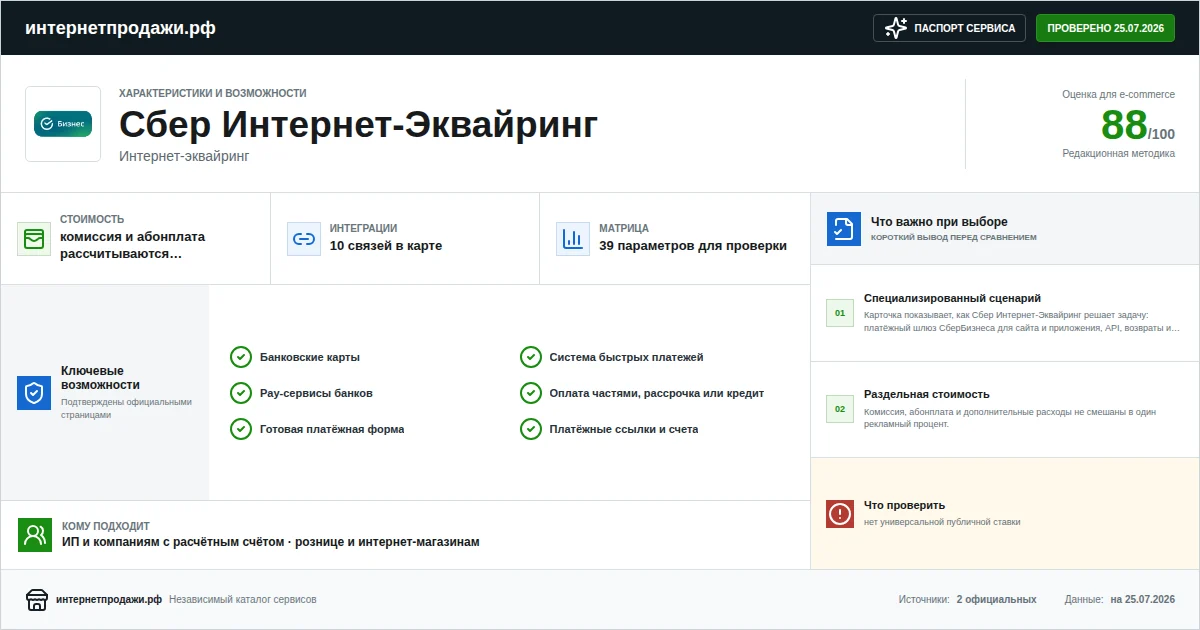Click the Pay-сервисы банков label
1200x630 pixels.
[x=316, y=393]
